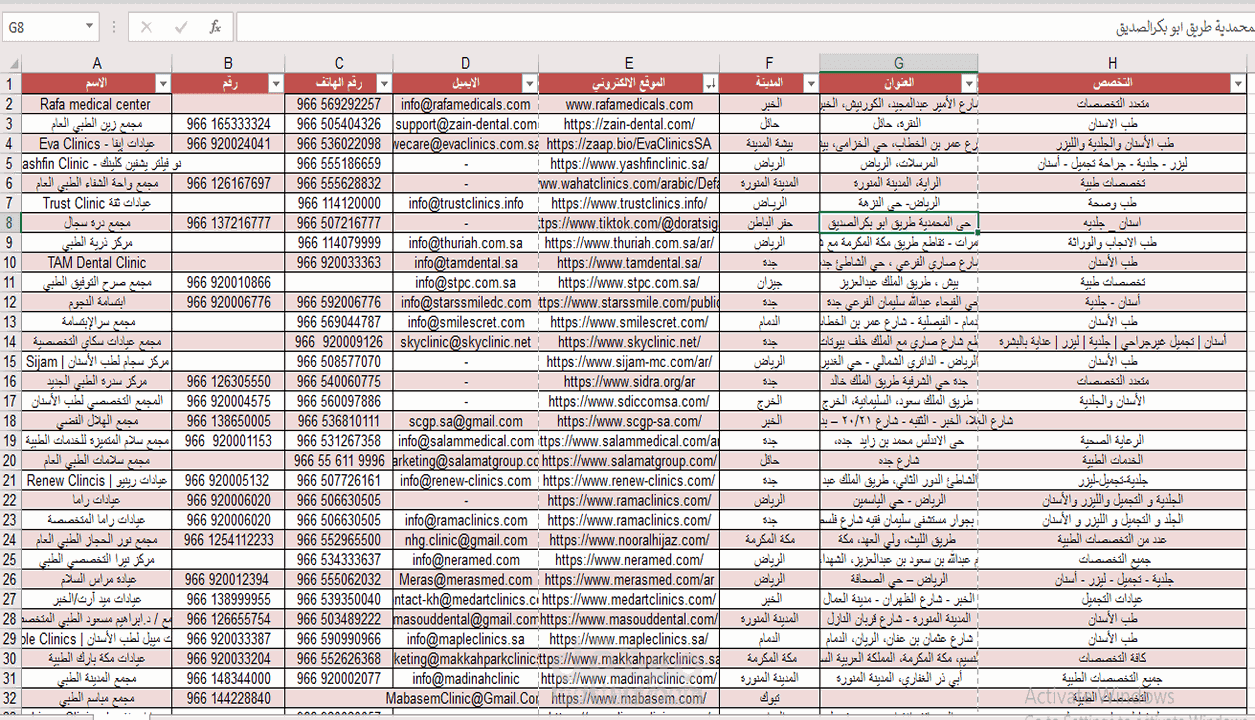Viewport: 1255px width, 720px height.
Task: Click the Select All corner triangle
Action: click(x=11, y=63)
